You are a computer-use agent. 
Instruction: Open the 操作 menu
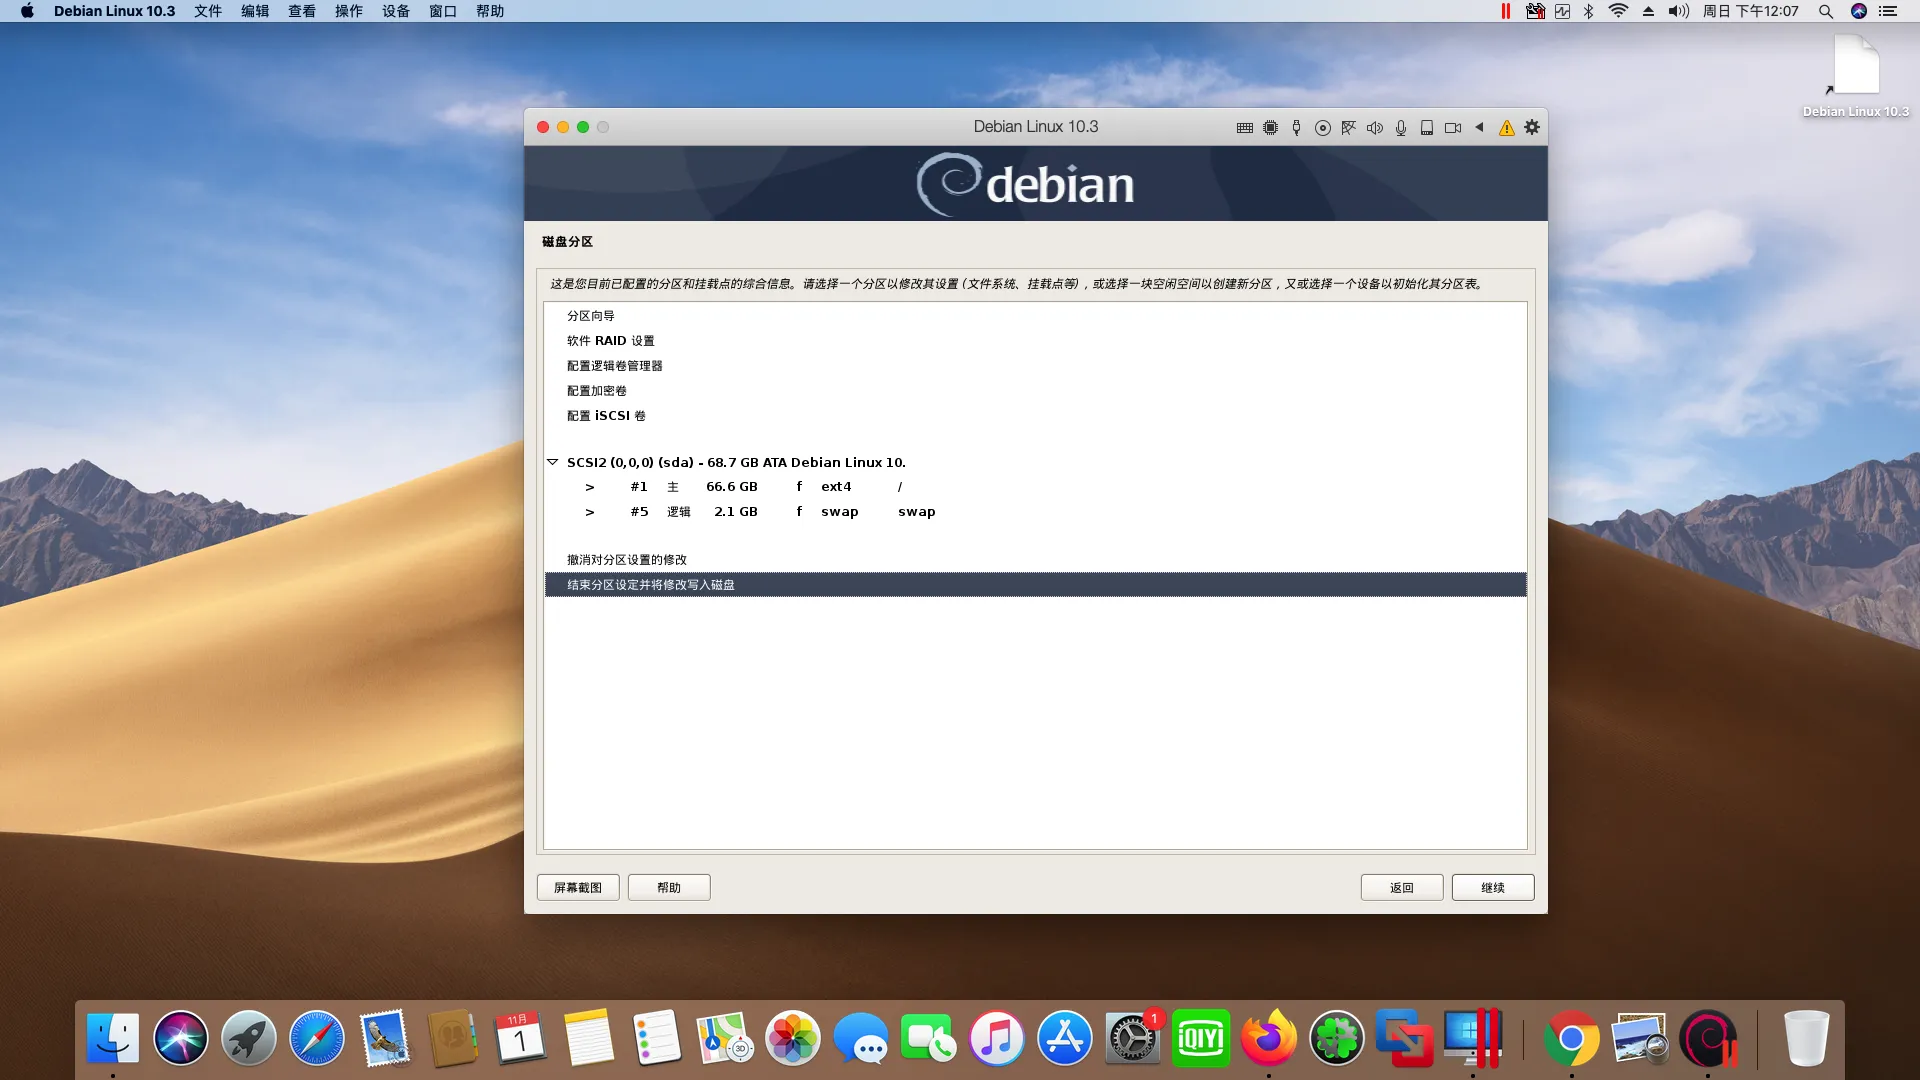[x=349, y=11]
